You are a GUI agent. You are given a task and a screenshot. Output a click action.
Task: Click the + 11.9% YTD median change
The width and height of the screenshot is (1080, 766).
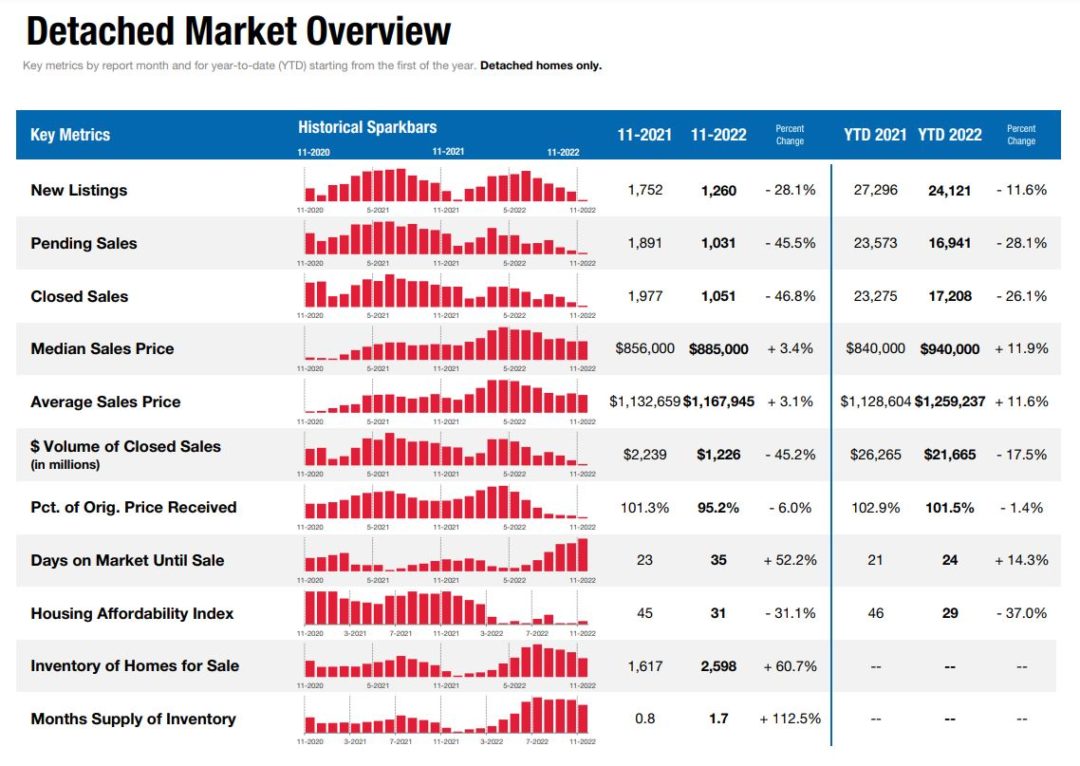[1021, 349]
